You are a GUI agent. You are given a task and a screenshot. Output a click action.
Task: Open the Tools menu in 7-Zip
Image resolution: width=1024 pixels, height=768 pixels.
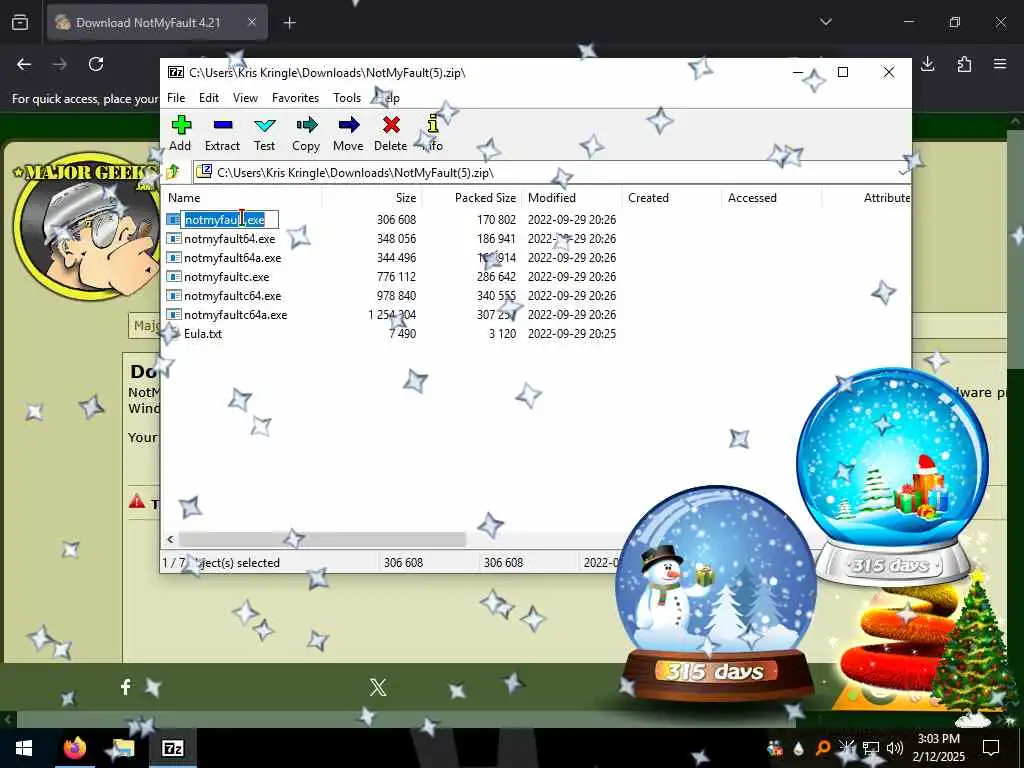point(347,97)
